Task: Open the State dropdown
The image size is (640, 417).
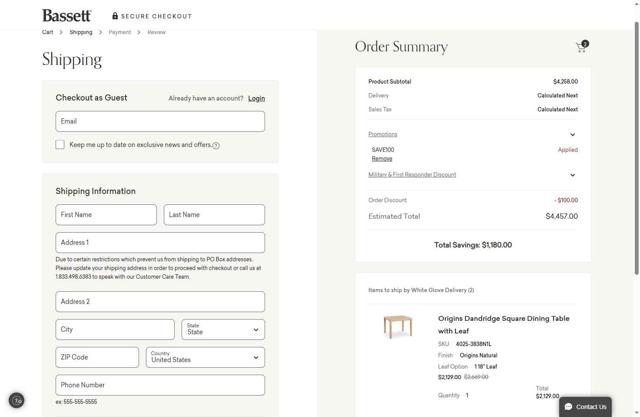Action: [223, 329]
